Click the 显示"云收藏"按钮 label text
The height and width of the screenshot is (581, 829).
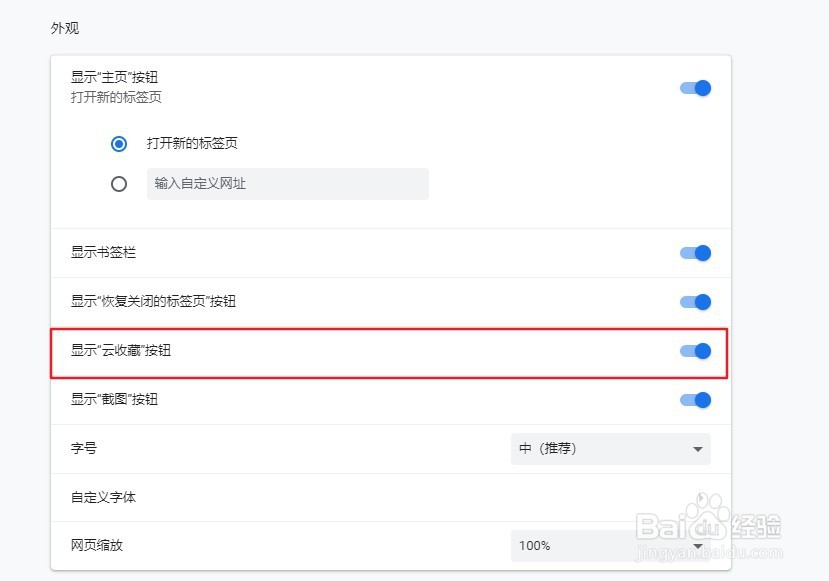point(128,351)
